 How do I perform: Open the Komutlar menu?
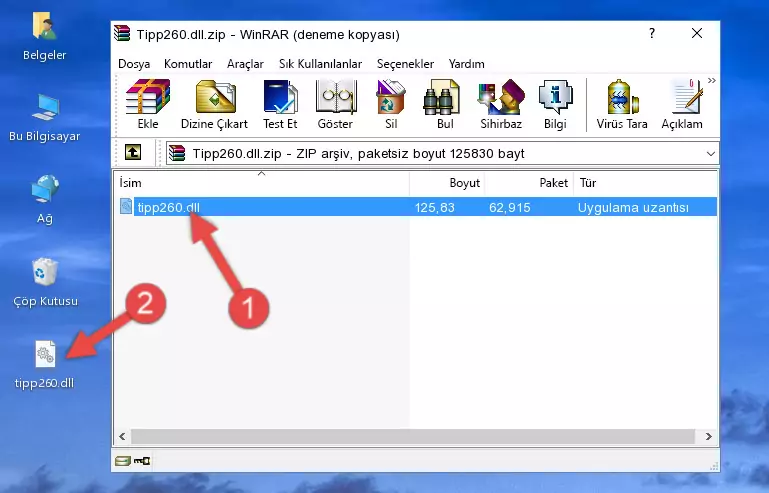click(x=188, y=64)
